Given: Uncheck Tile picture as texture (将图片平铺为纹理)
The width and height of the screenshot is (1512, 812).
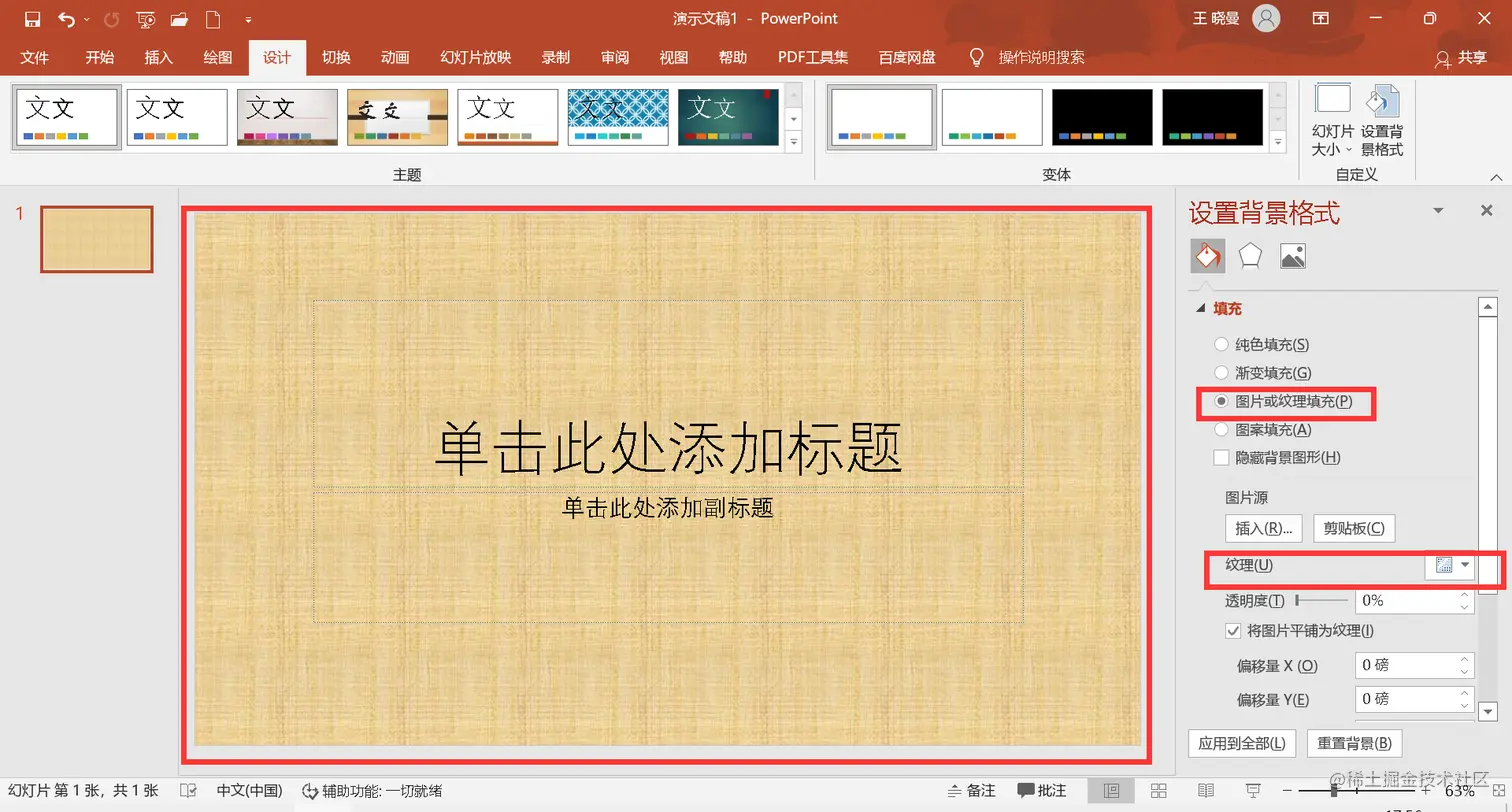Looking at the screenshot, I should point(1233,631).
